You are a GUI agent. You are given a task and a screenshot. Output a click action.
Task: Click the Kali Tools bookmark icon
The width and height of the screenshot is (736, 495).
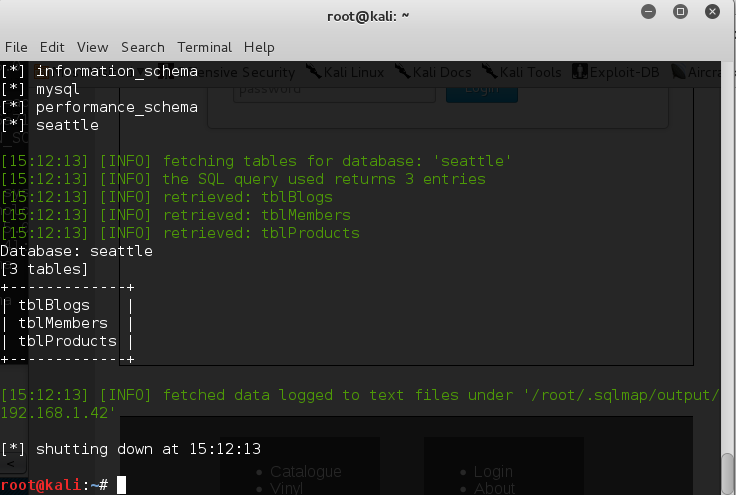tap(488, 72)
